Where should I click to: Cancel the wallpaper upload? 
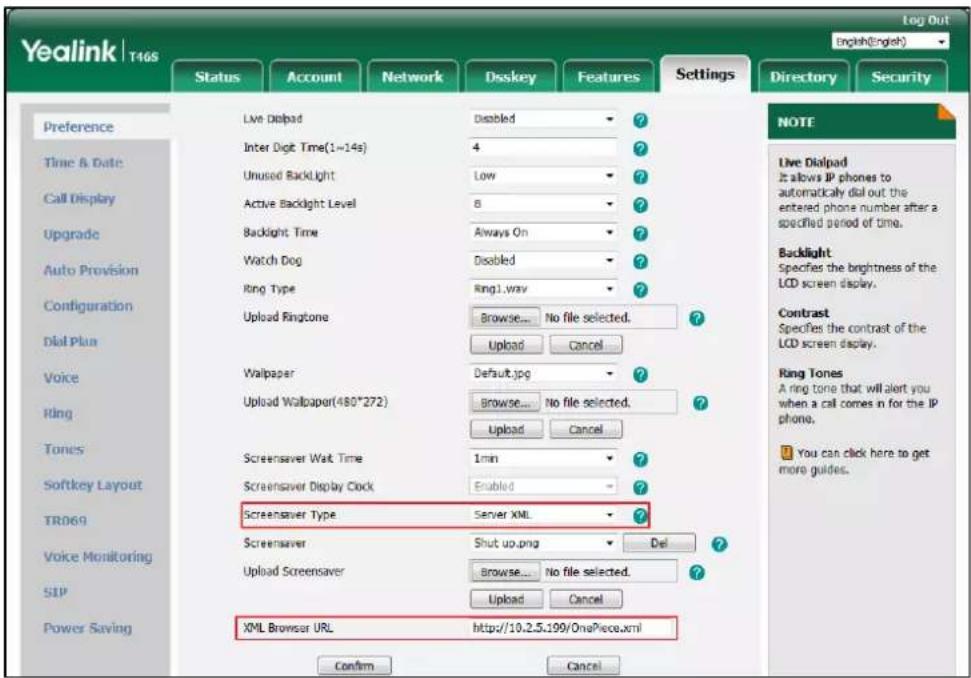(x=585, y=430)
